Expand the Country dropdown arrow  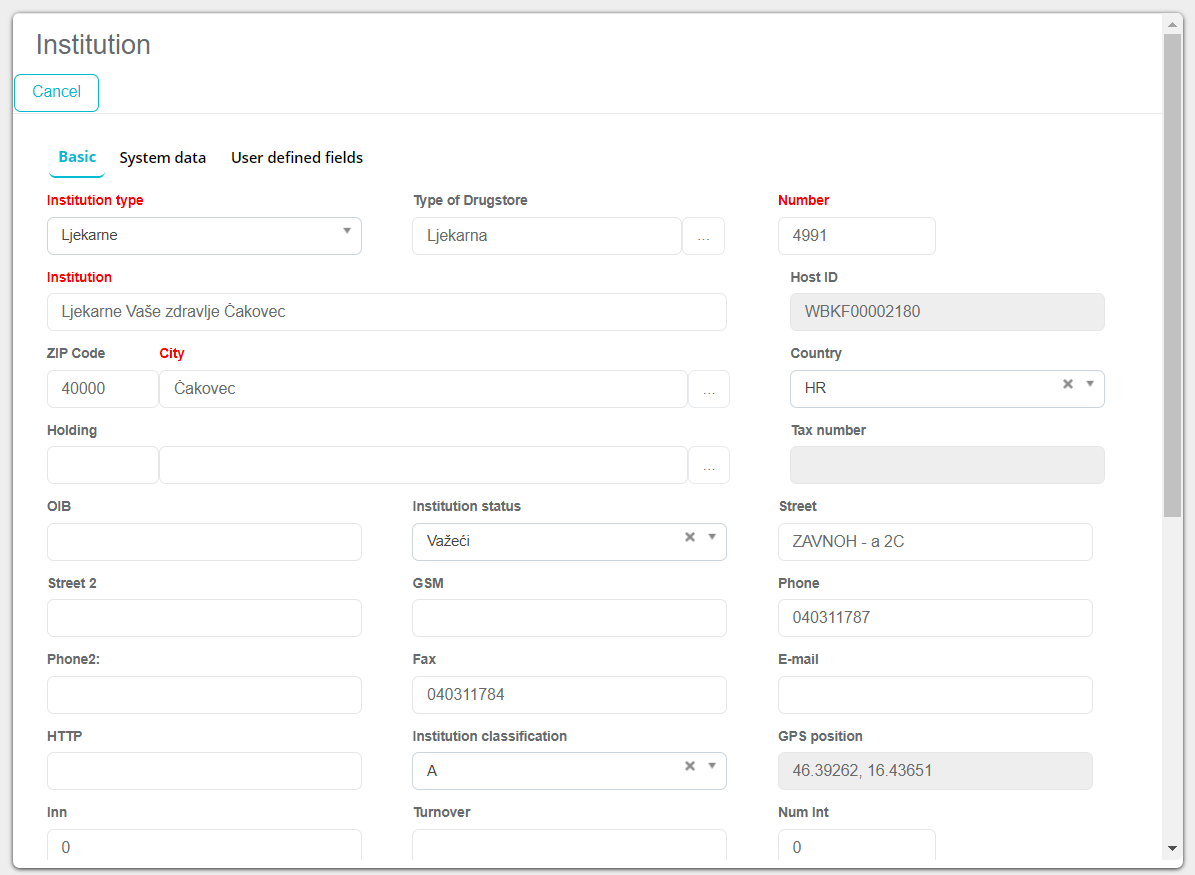pos(1090,384)
